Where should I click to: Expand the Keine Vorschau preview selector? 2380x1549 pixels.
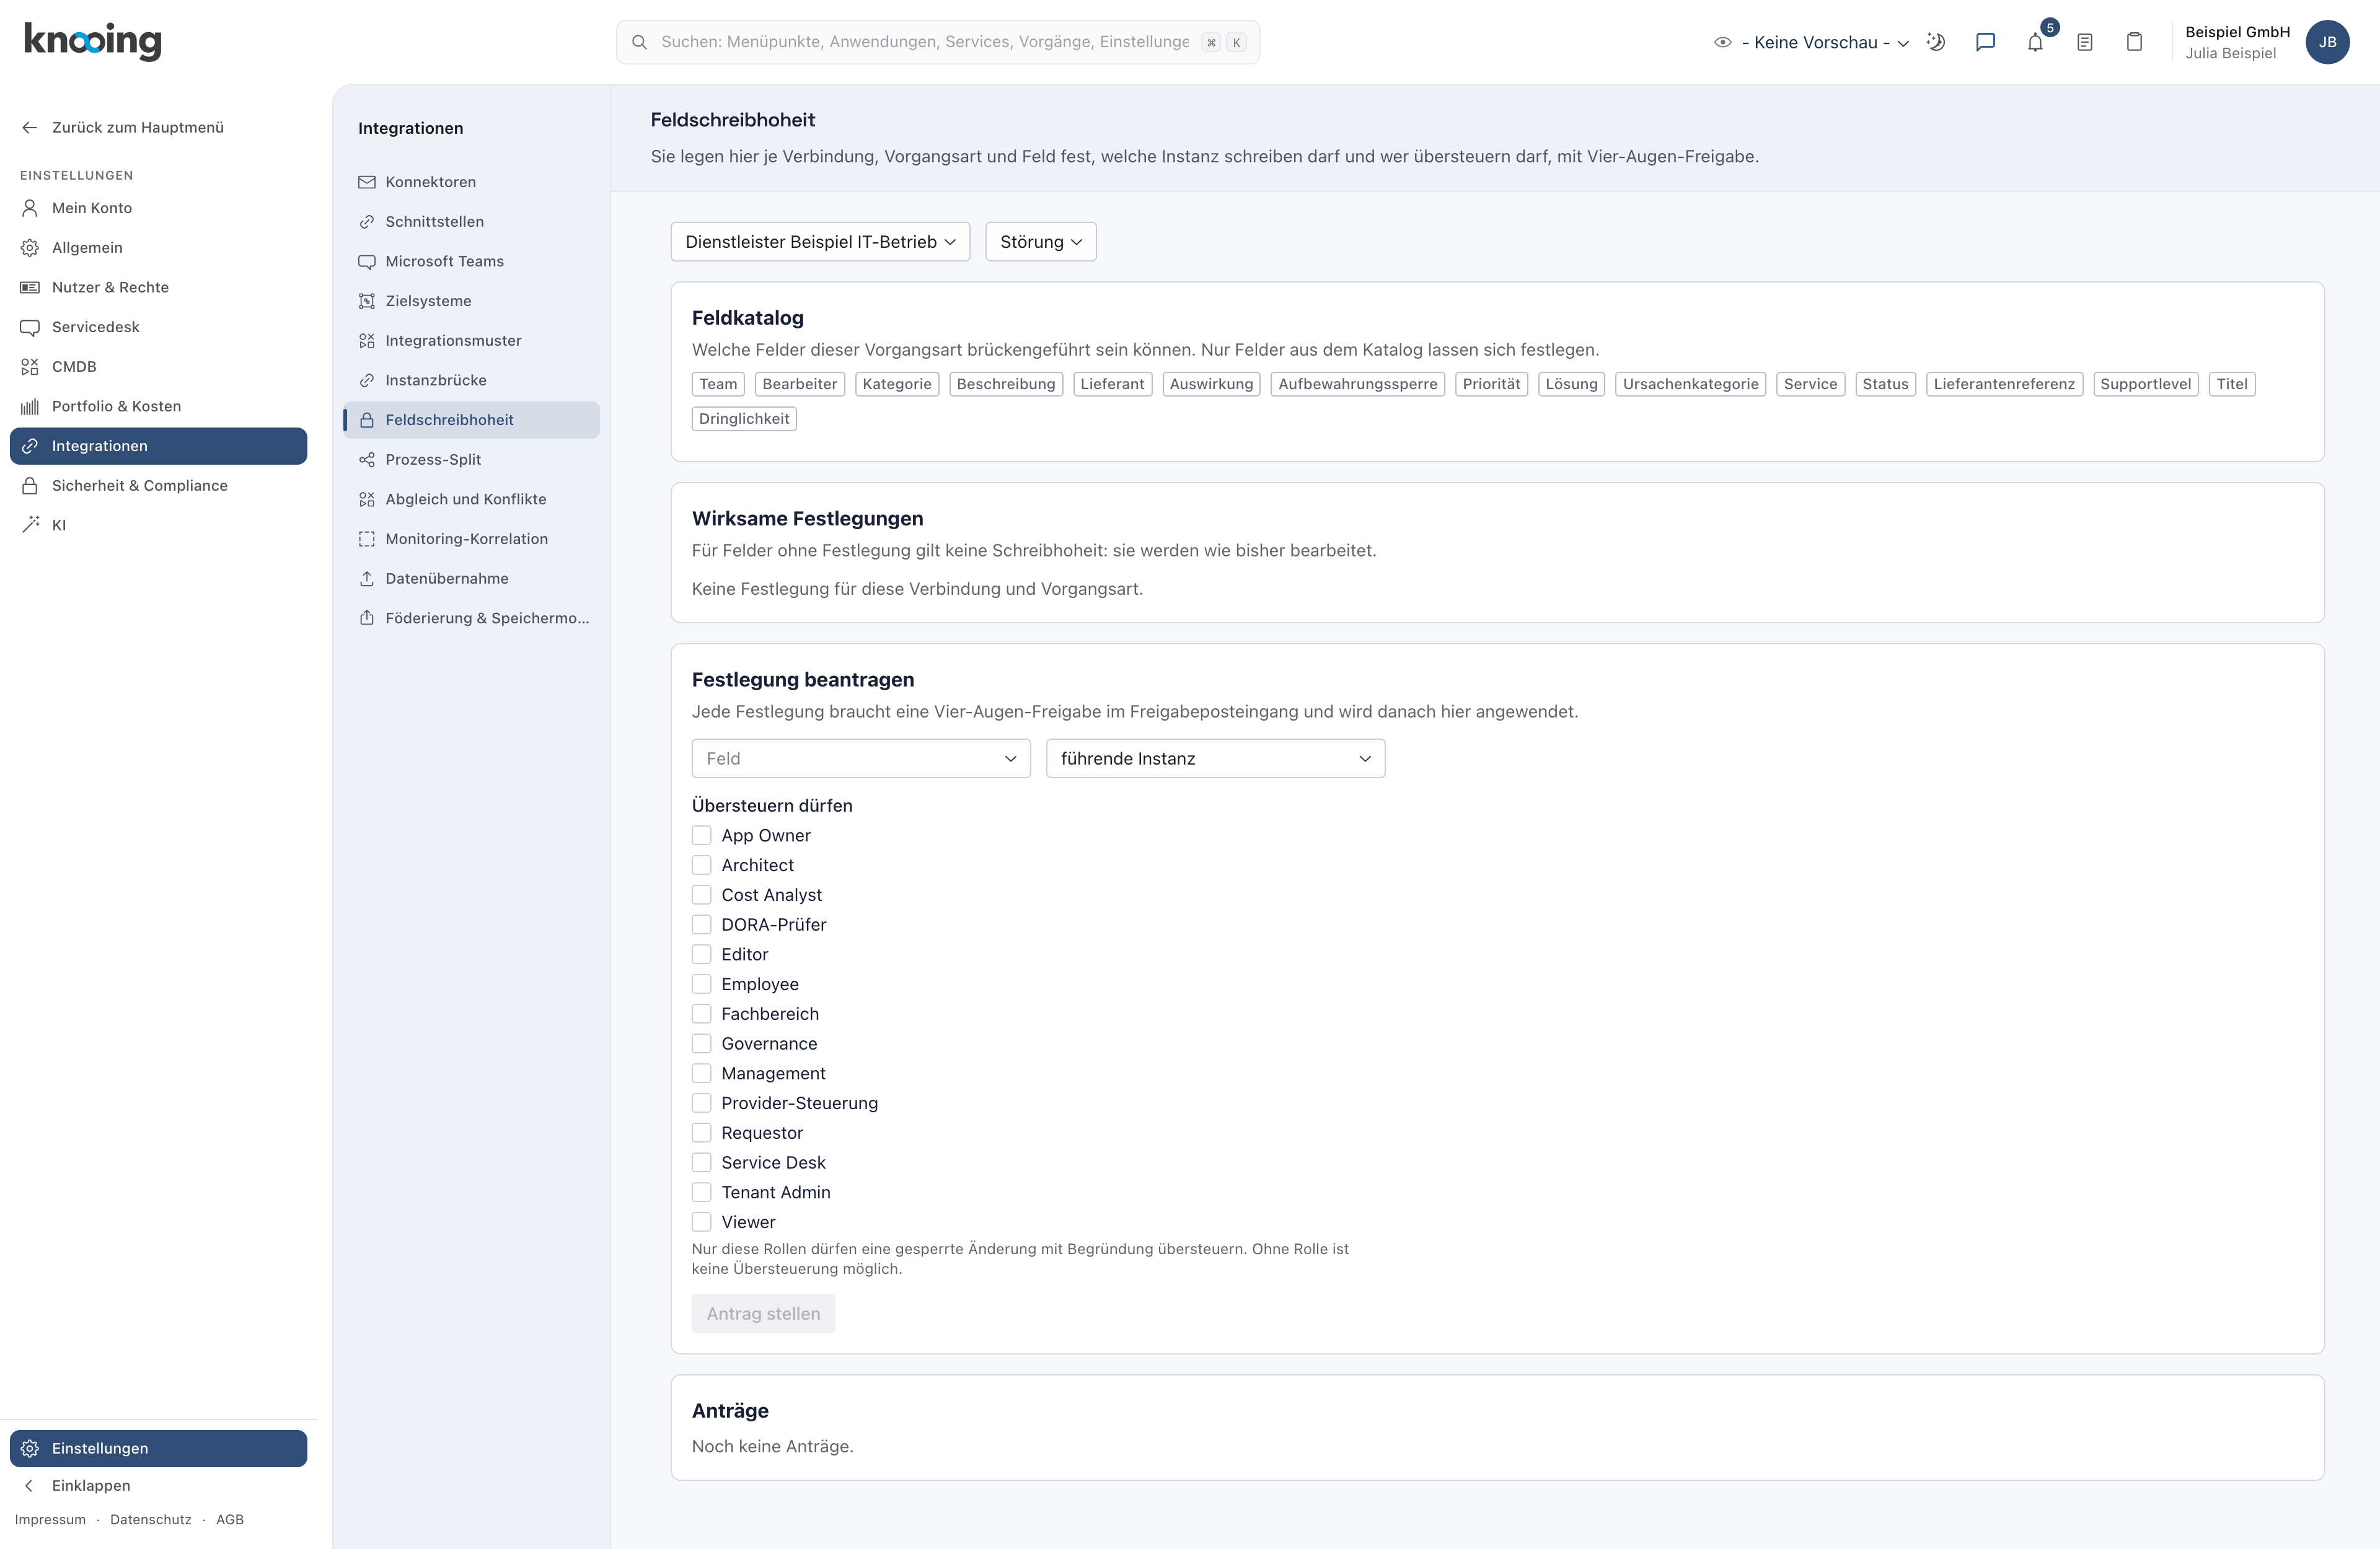[x=1813, y=42]
